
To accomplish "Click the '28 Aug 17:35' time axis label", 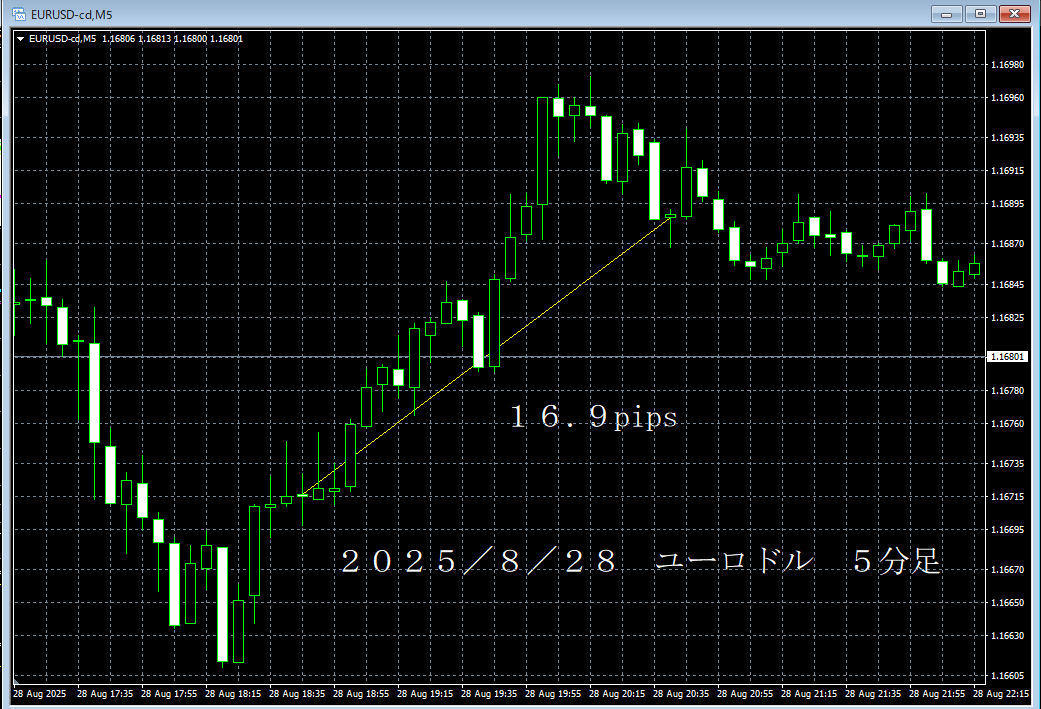I will click(x=105, y=694).
